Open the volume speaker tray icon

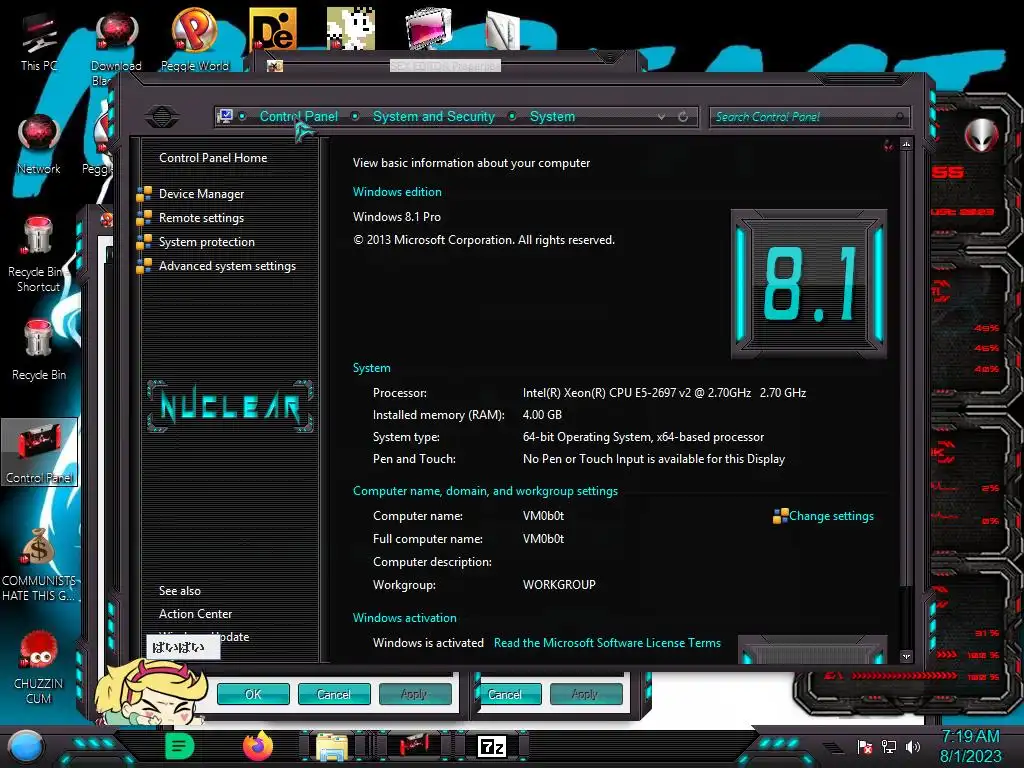coord(913,746)
